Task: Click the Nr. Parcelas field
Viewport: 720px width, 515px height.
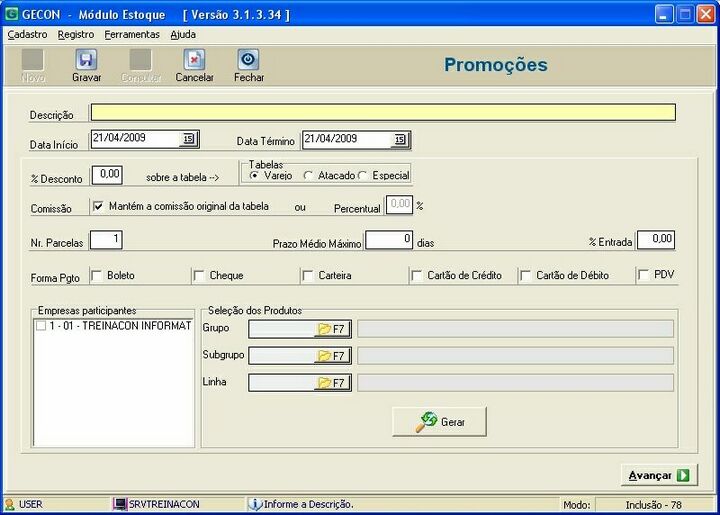Action: point(106,240)
